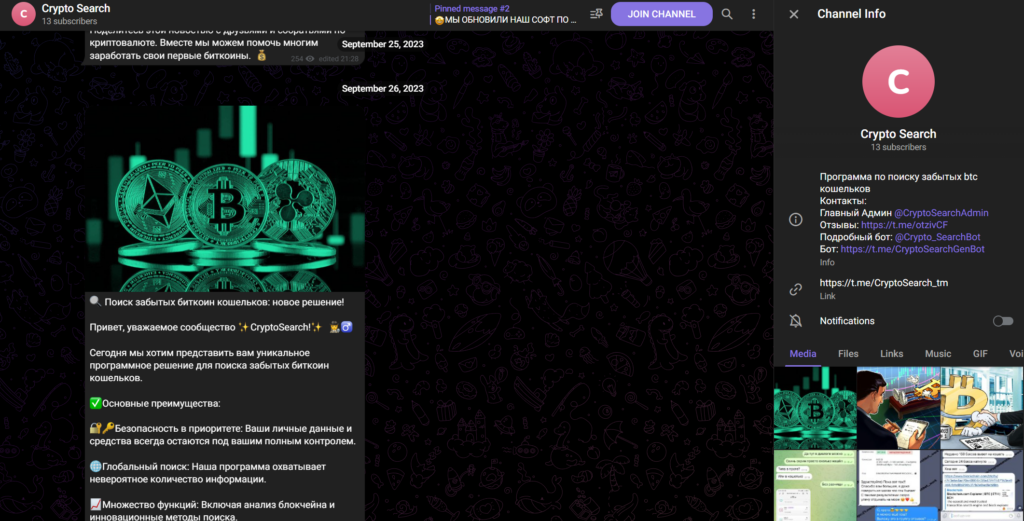Image resolution: width=1024 pixels, height=521 pixels.
Task: Switch to the Links tab
Action: pos(891,353)
